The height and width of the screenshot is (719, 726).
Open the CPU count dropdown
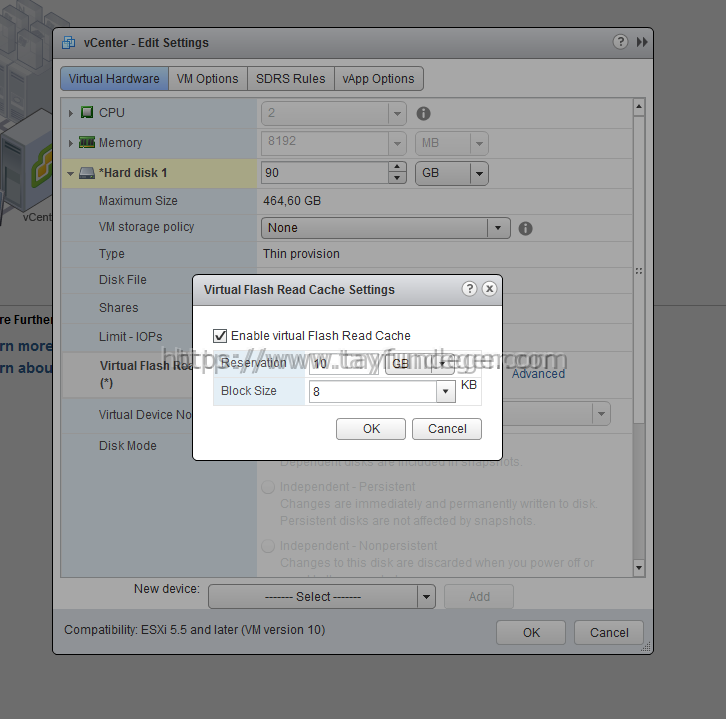click(x=397, y=113)
